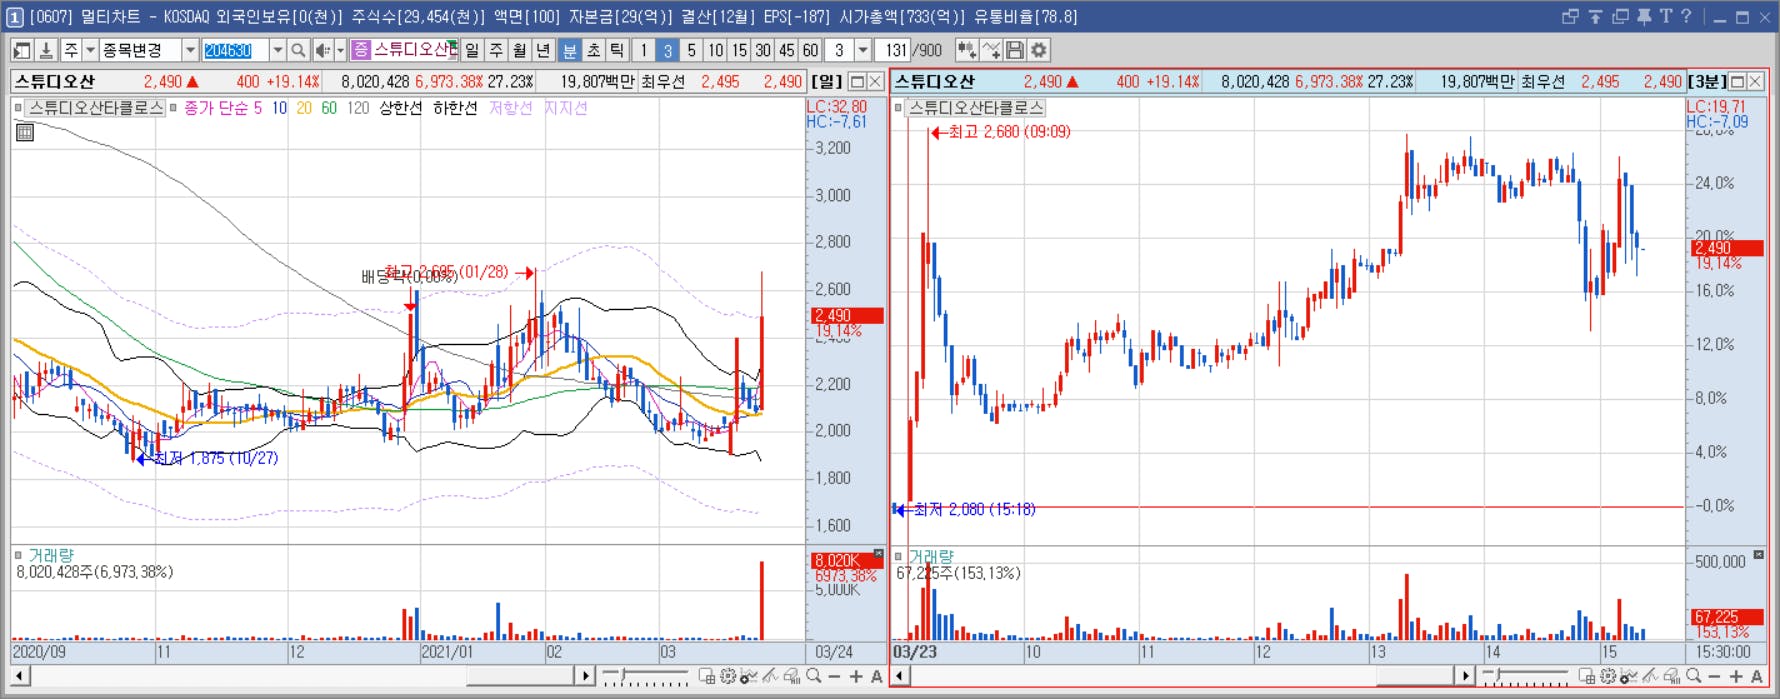This screenshot has height=699, width=1780.
Task: Switch chart period to 틱 (tick)
Action: (x=618, y=50)
